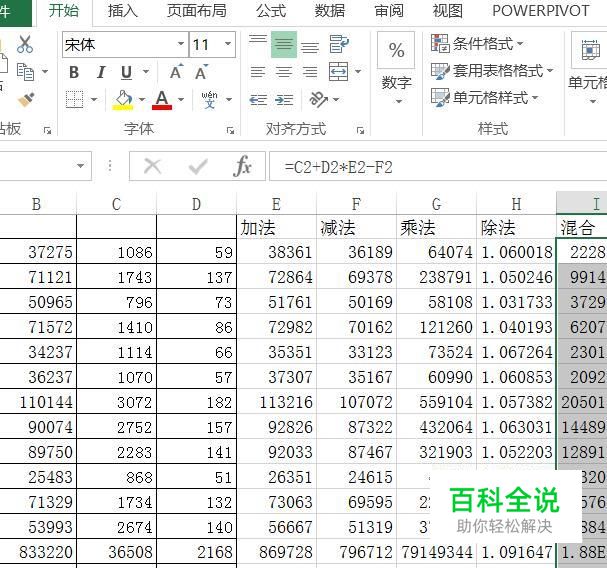
Task: Align text to bottom
Action: [x=310, y=46]
